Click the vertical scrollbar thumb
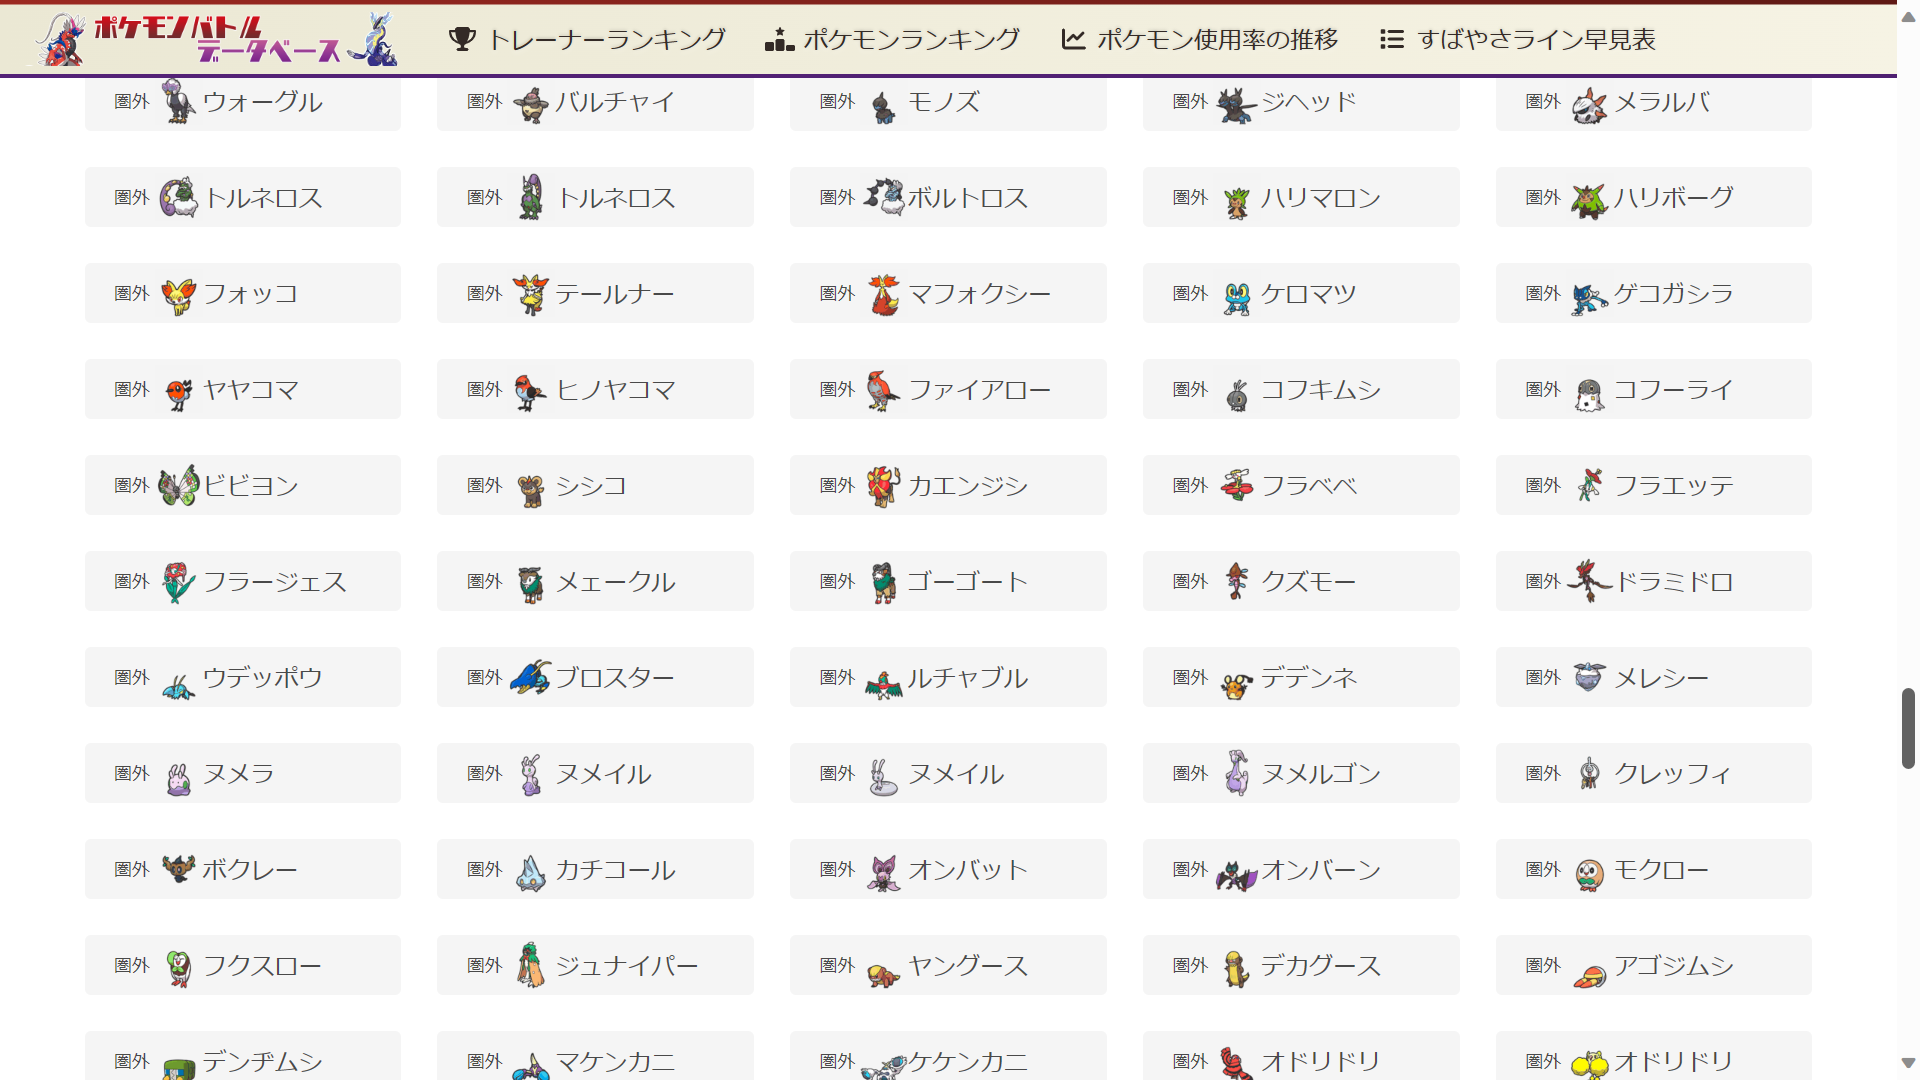 tap(1908, 728)
